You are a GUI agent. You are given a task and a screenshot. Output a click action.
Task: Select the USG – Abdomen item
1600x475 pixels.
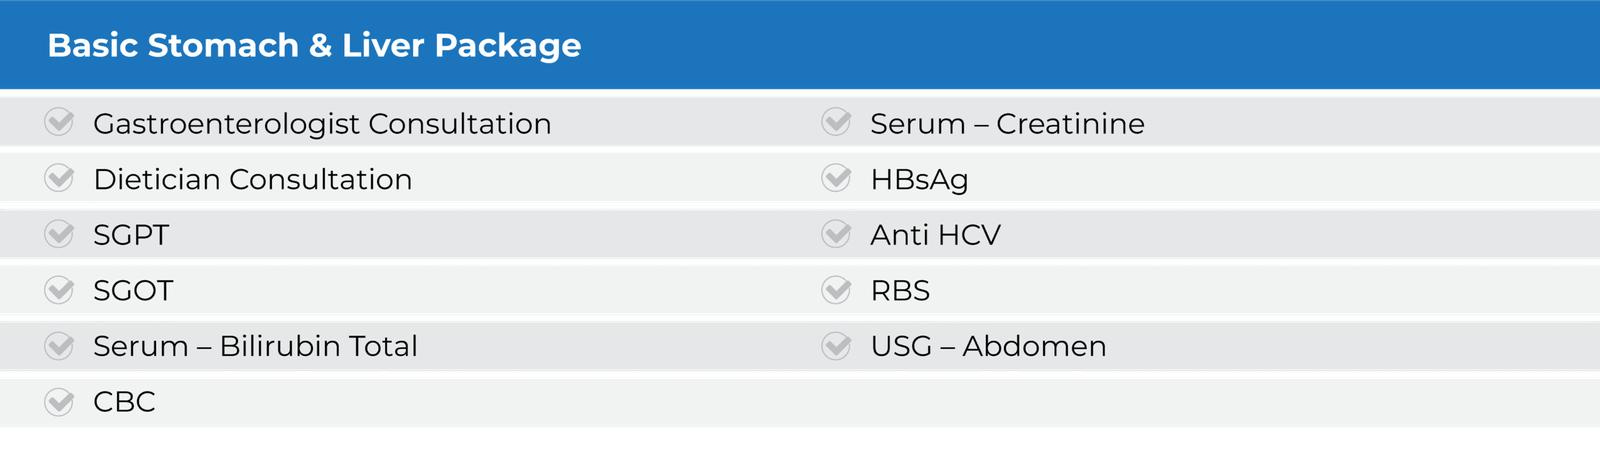(988, 346)
